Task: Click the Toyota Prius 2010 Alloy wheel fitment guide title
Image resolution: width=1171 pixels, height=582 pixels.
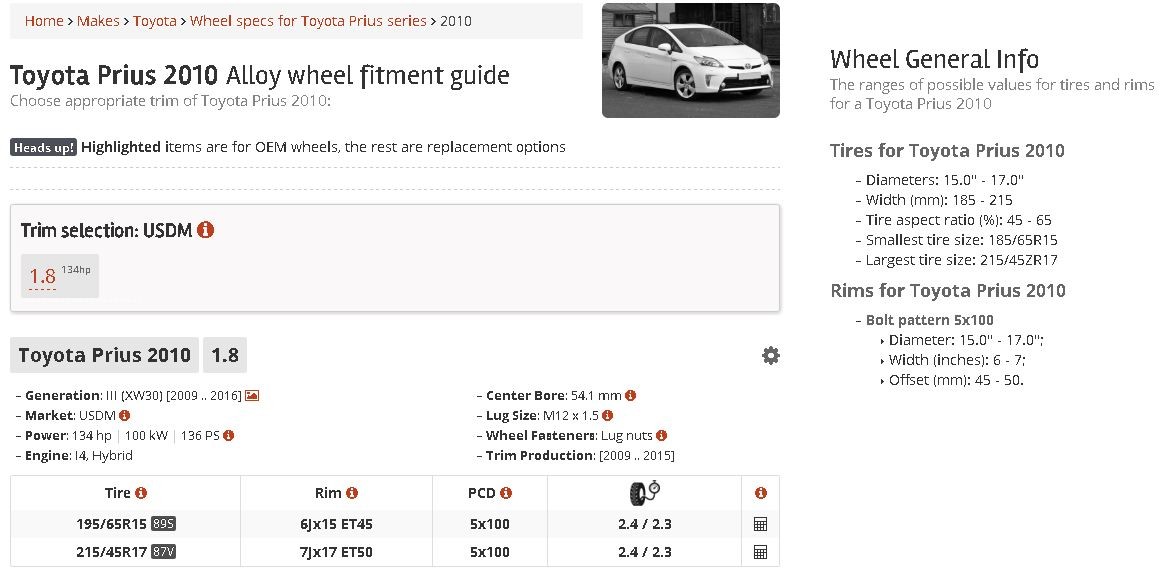Action: pos(260,75)
